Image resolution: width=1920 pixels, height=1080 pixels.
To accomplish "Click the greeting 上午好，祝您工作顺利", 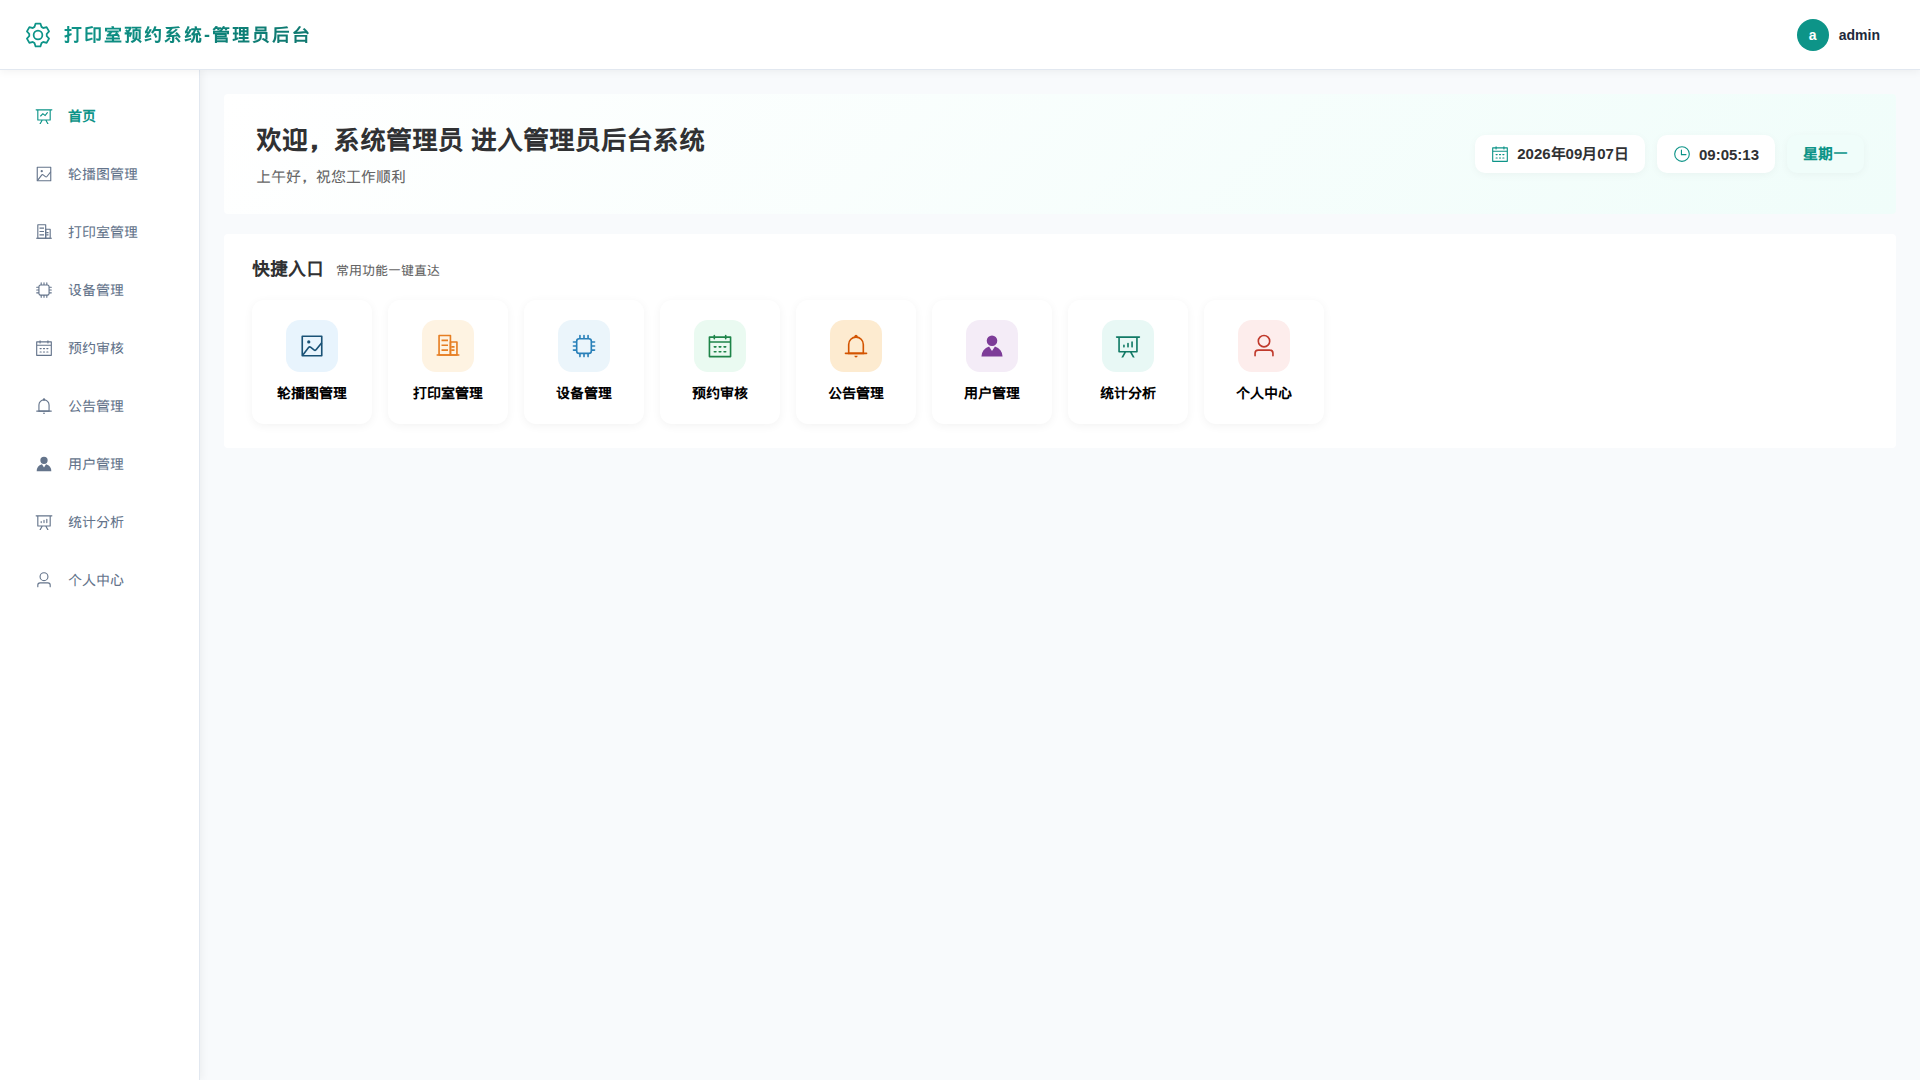I will (x=331, y=177).
